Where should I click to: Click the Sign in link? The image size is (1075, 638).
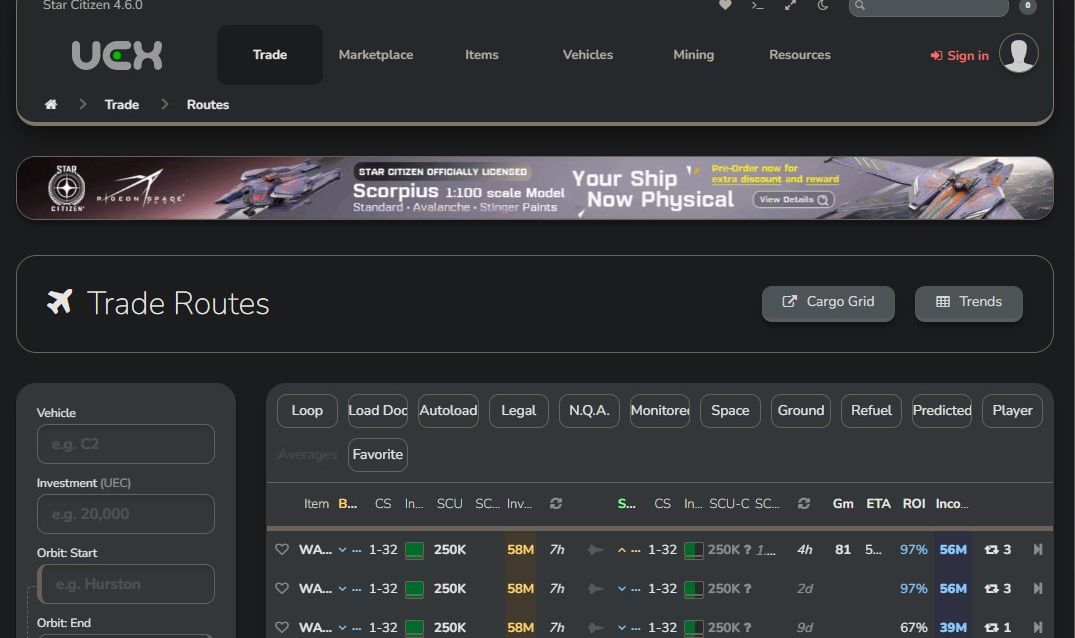[x=959, y=55]
